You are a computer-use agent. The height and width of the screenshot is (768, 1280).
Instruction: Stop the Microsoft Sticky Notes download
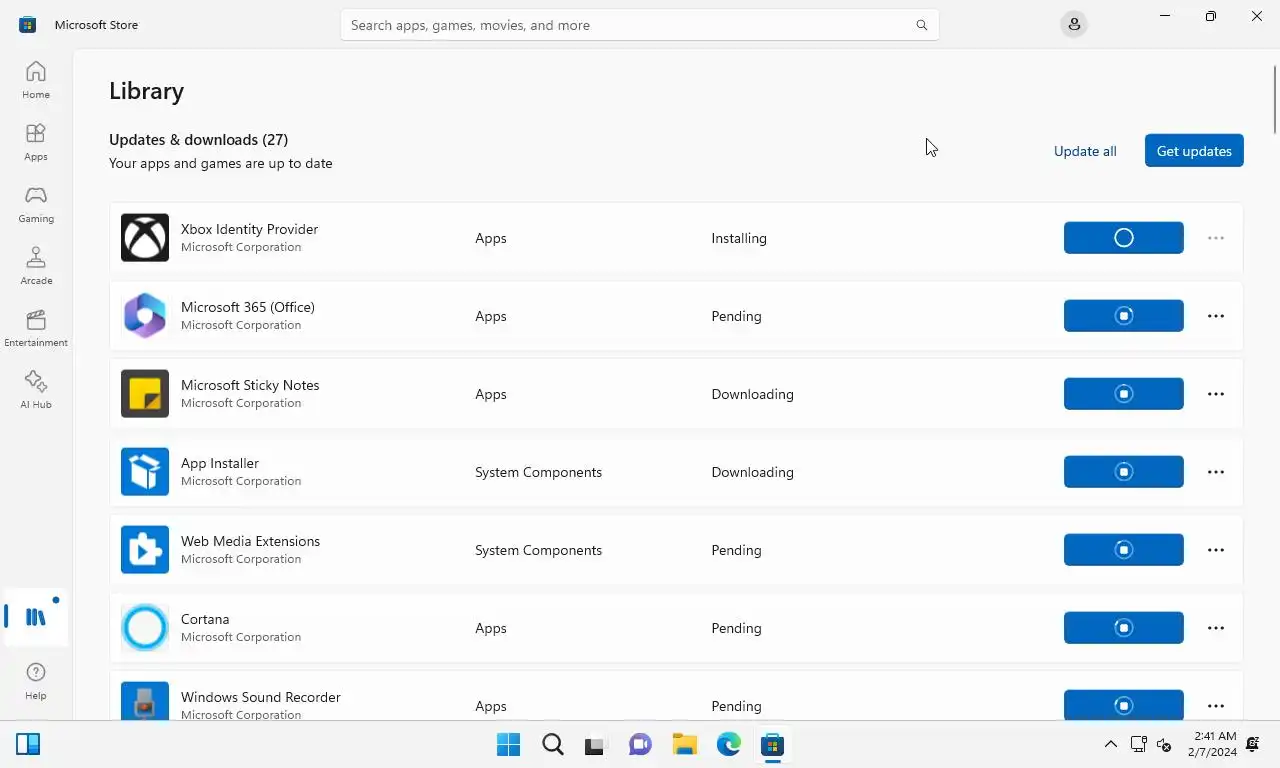[1124, 394]
